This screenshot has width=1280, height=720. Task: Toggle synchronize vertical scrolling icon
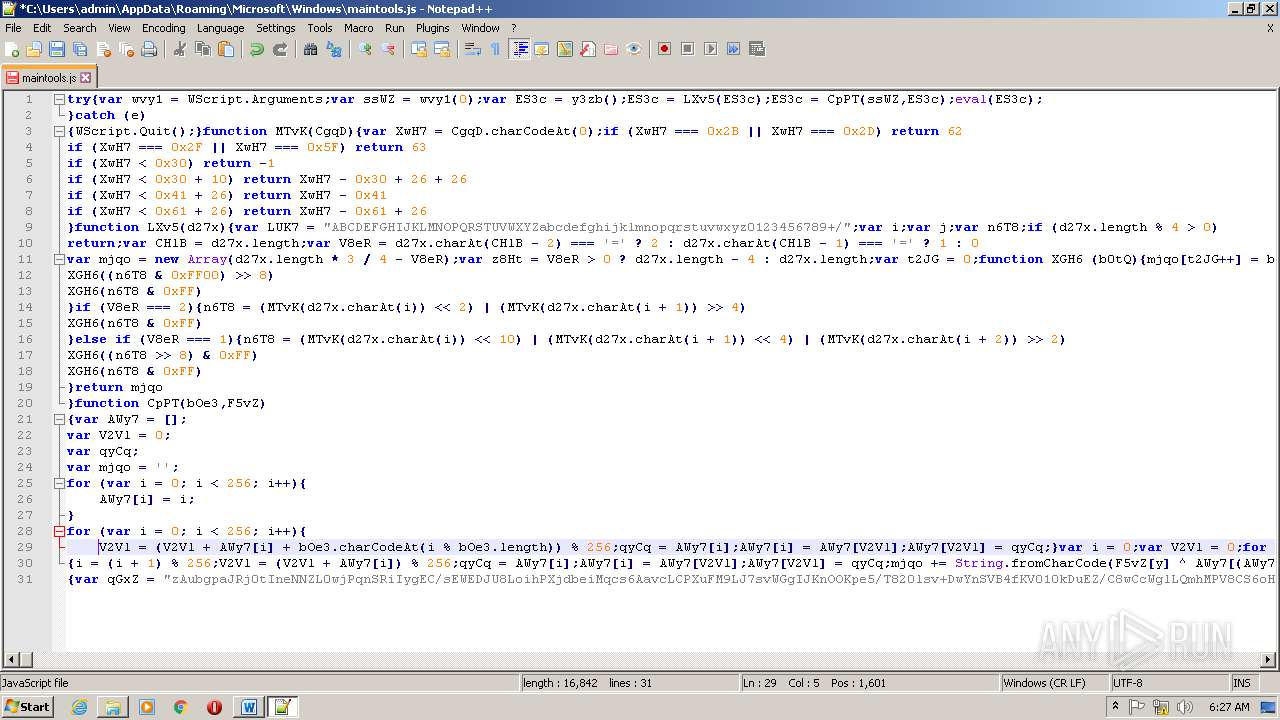point(419,49)
